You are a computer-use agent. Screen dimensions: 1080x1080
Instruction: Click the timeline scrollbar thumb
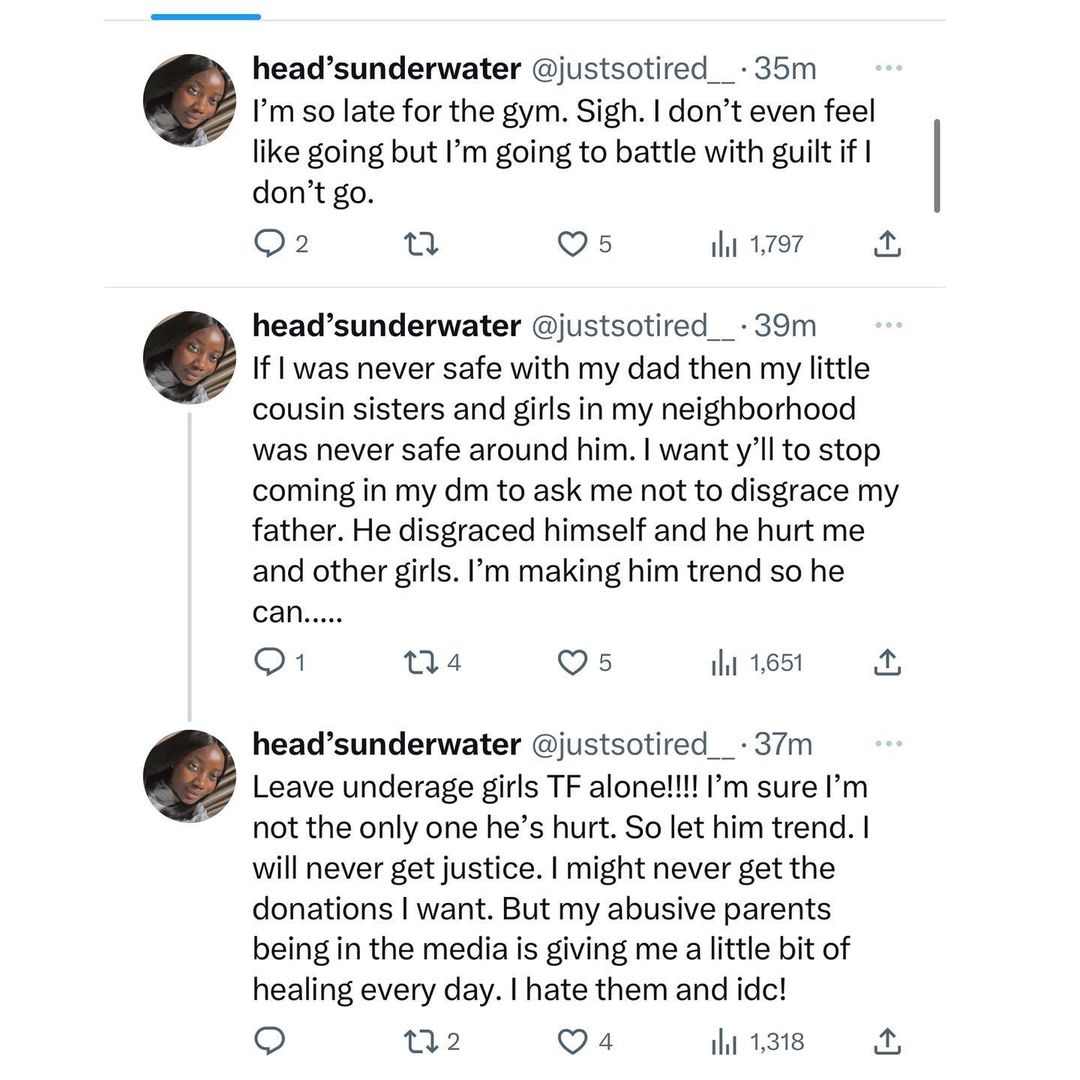[x=937, y=165]
